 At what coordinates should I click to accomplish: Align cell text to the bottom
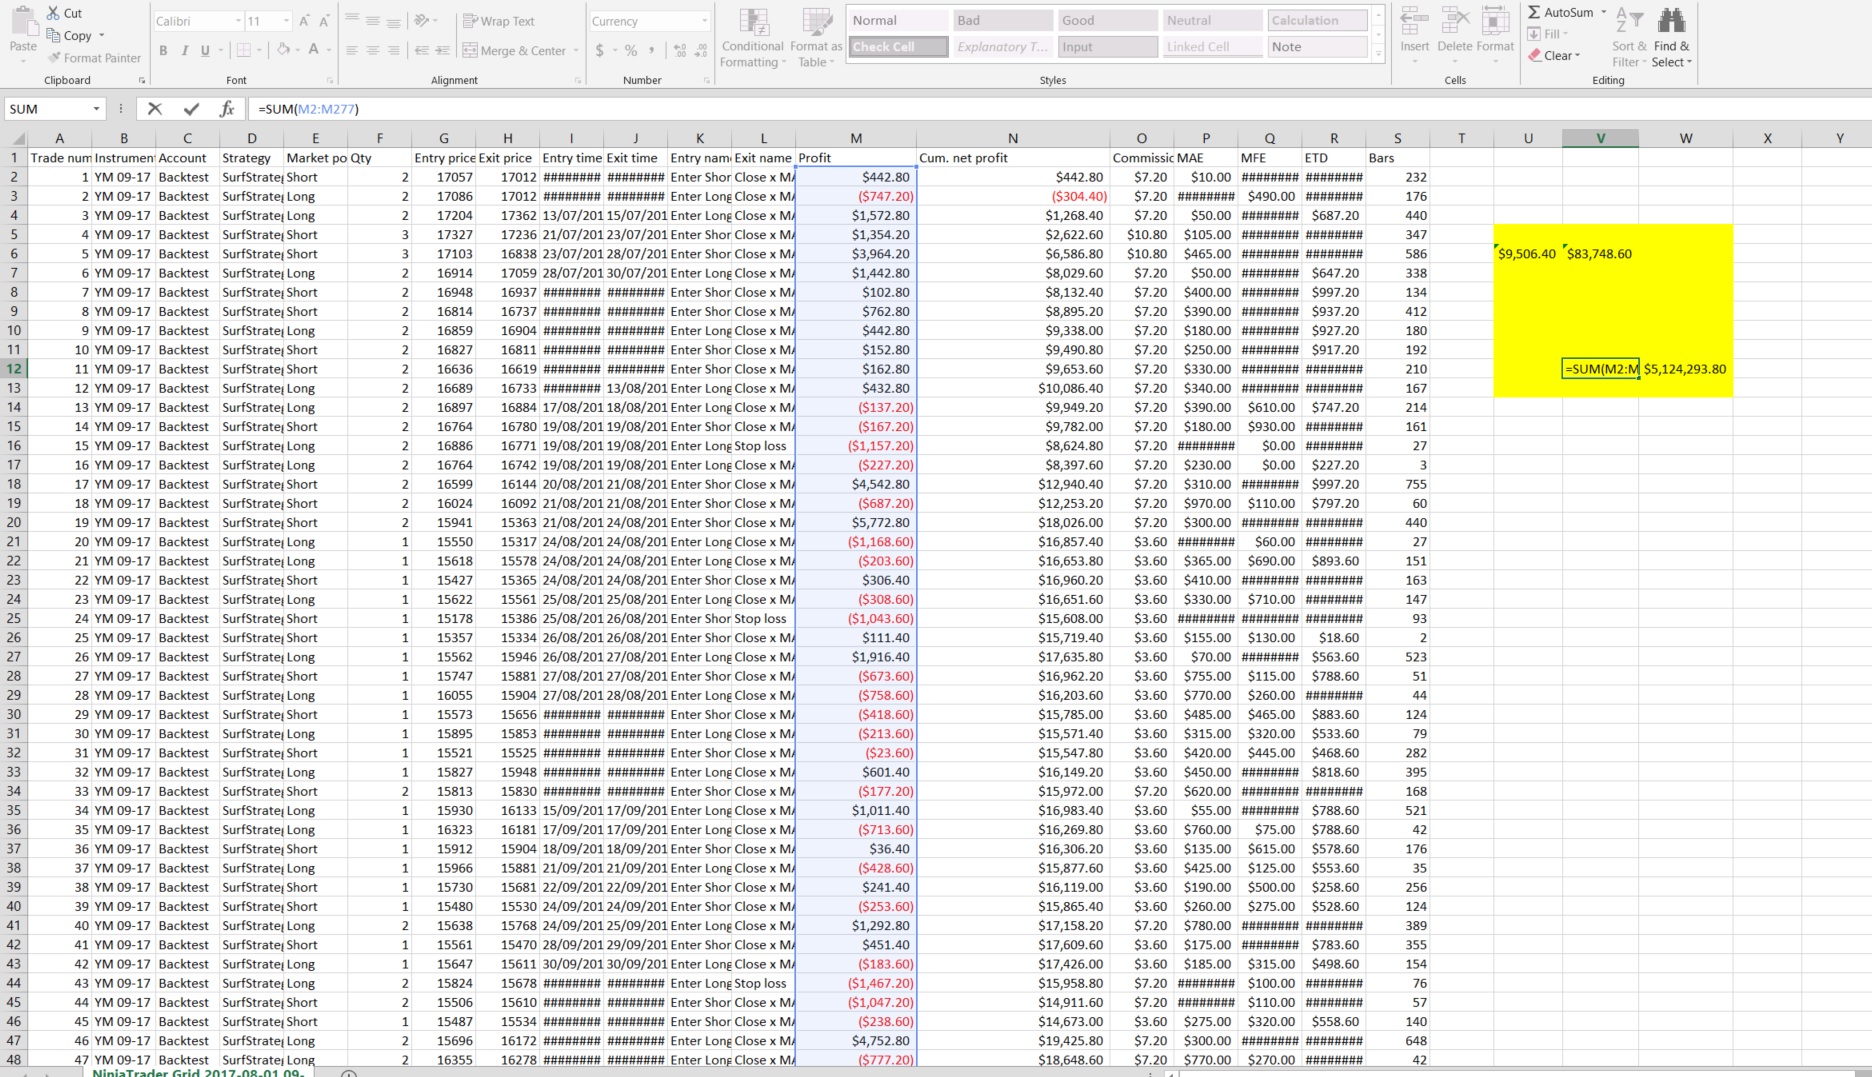[x=393, y=21]
